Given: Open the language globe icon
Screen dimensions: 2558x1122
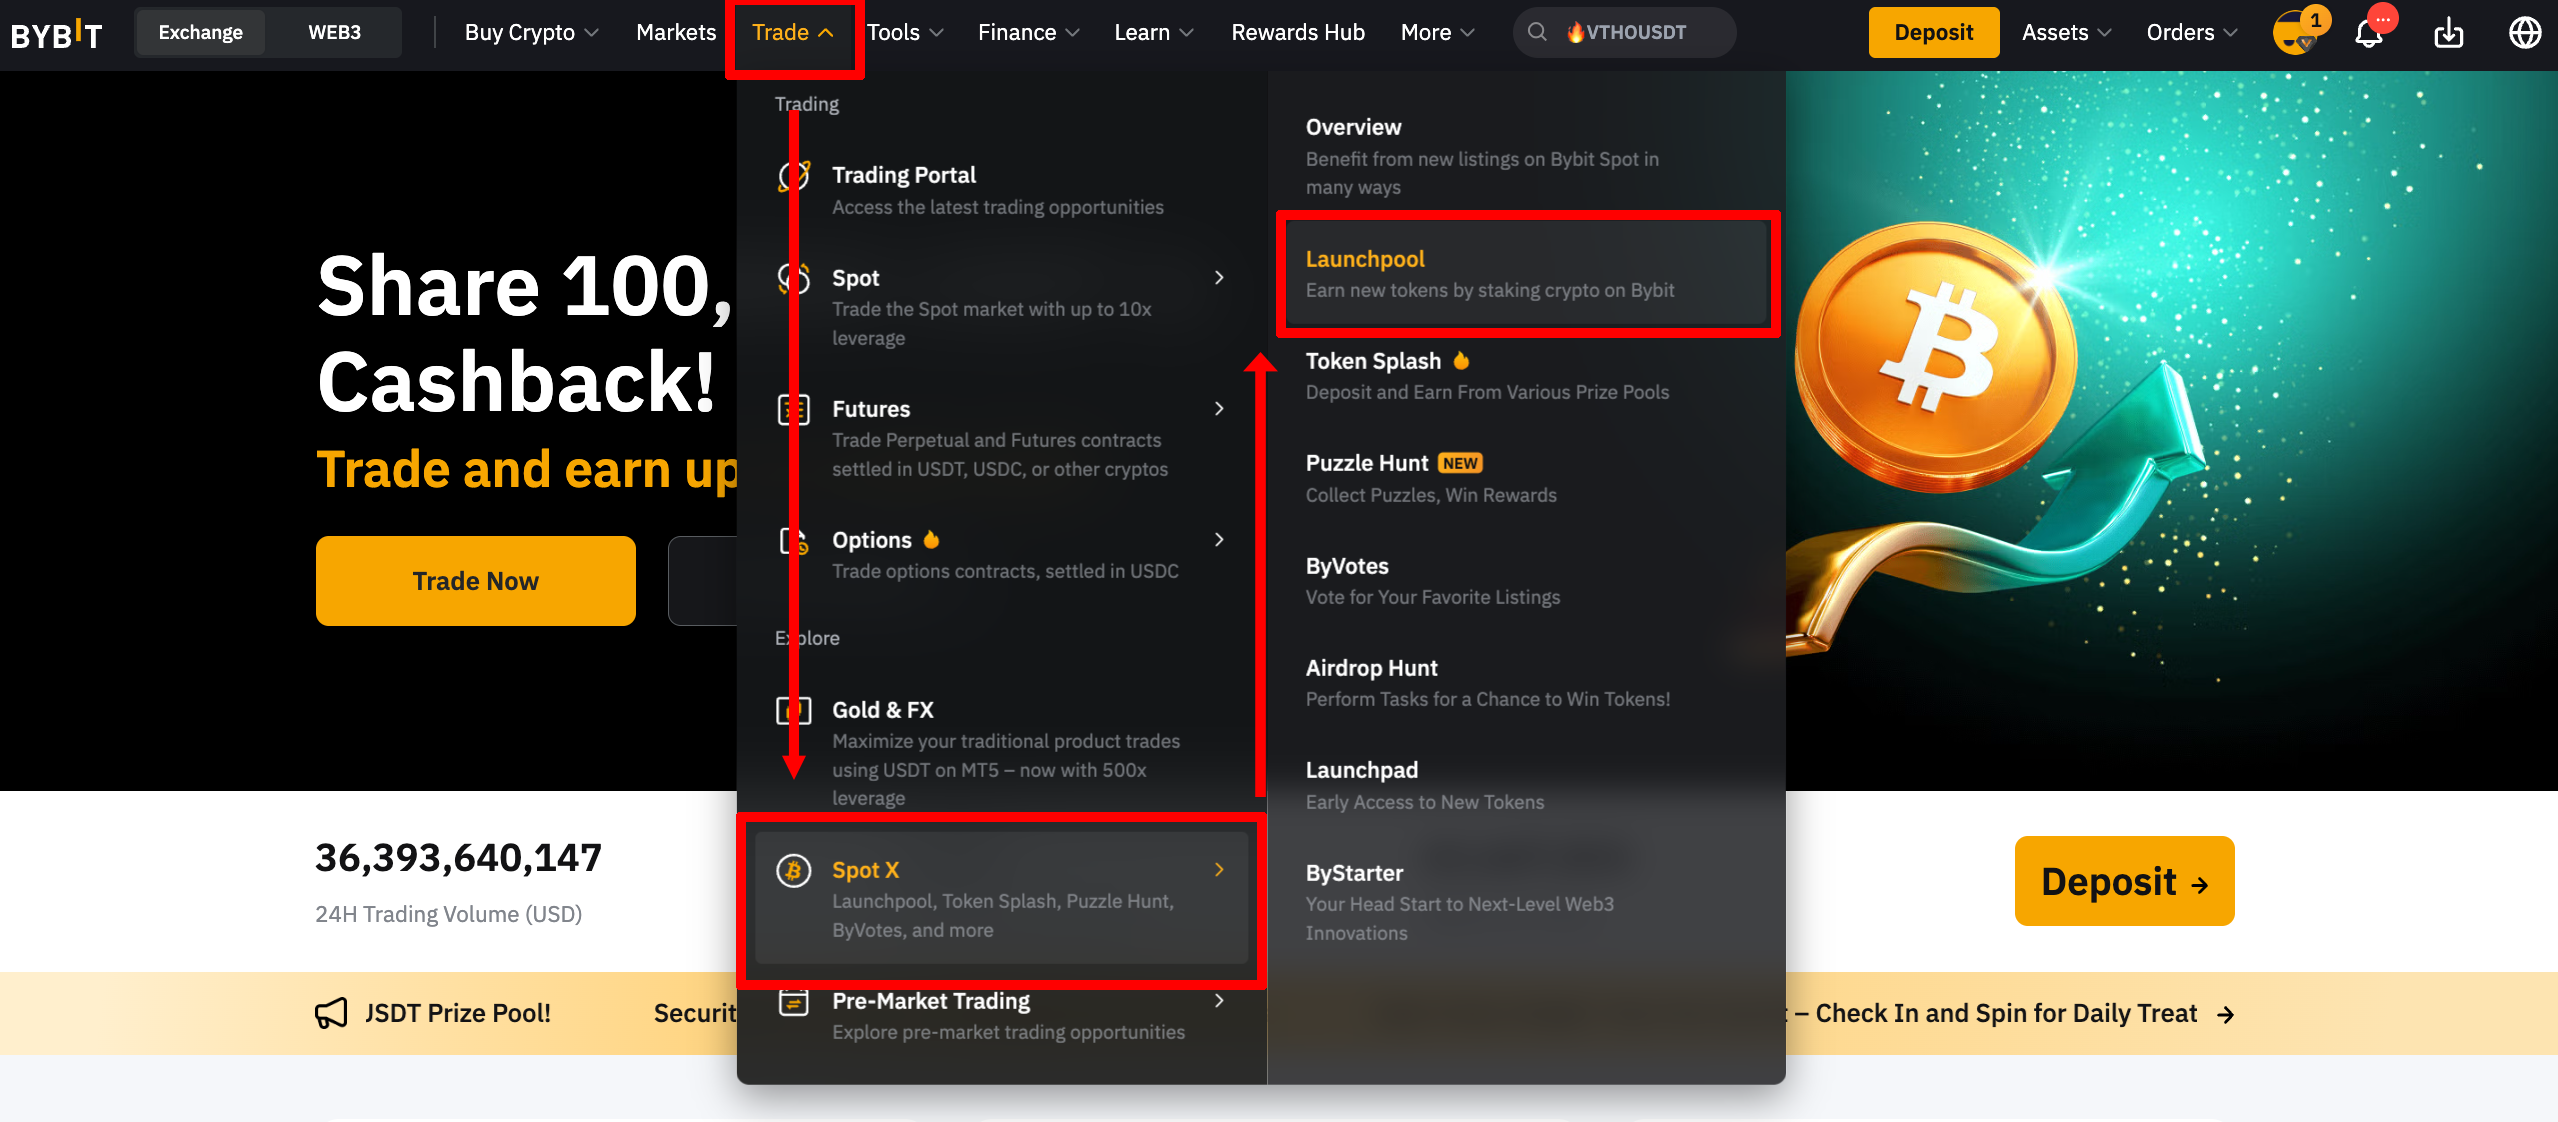Looking at the screenshot, I should (2525, 33).
